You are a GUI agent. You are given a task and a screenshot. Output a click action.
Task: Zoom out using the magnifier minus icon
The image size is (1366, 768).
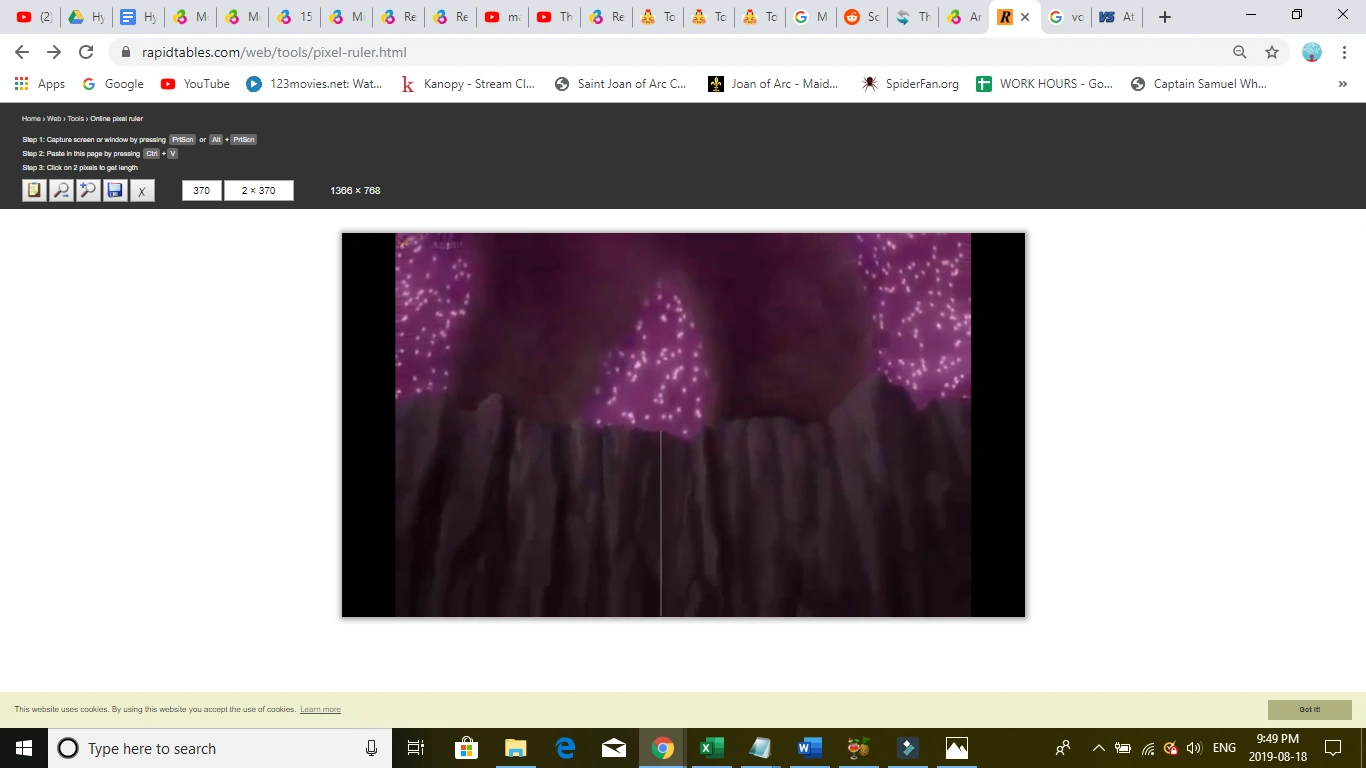[x=61, y=190]
